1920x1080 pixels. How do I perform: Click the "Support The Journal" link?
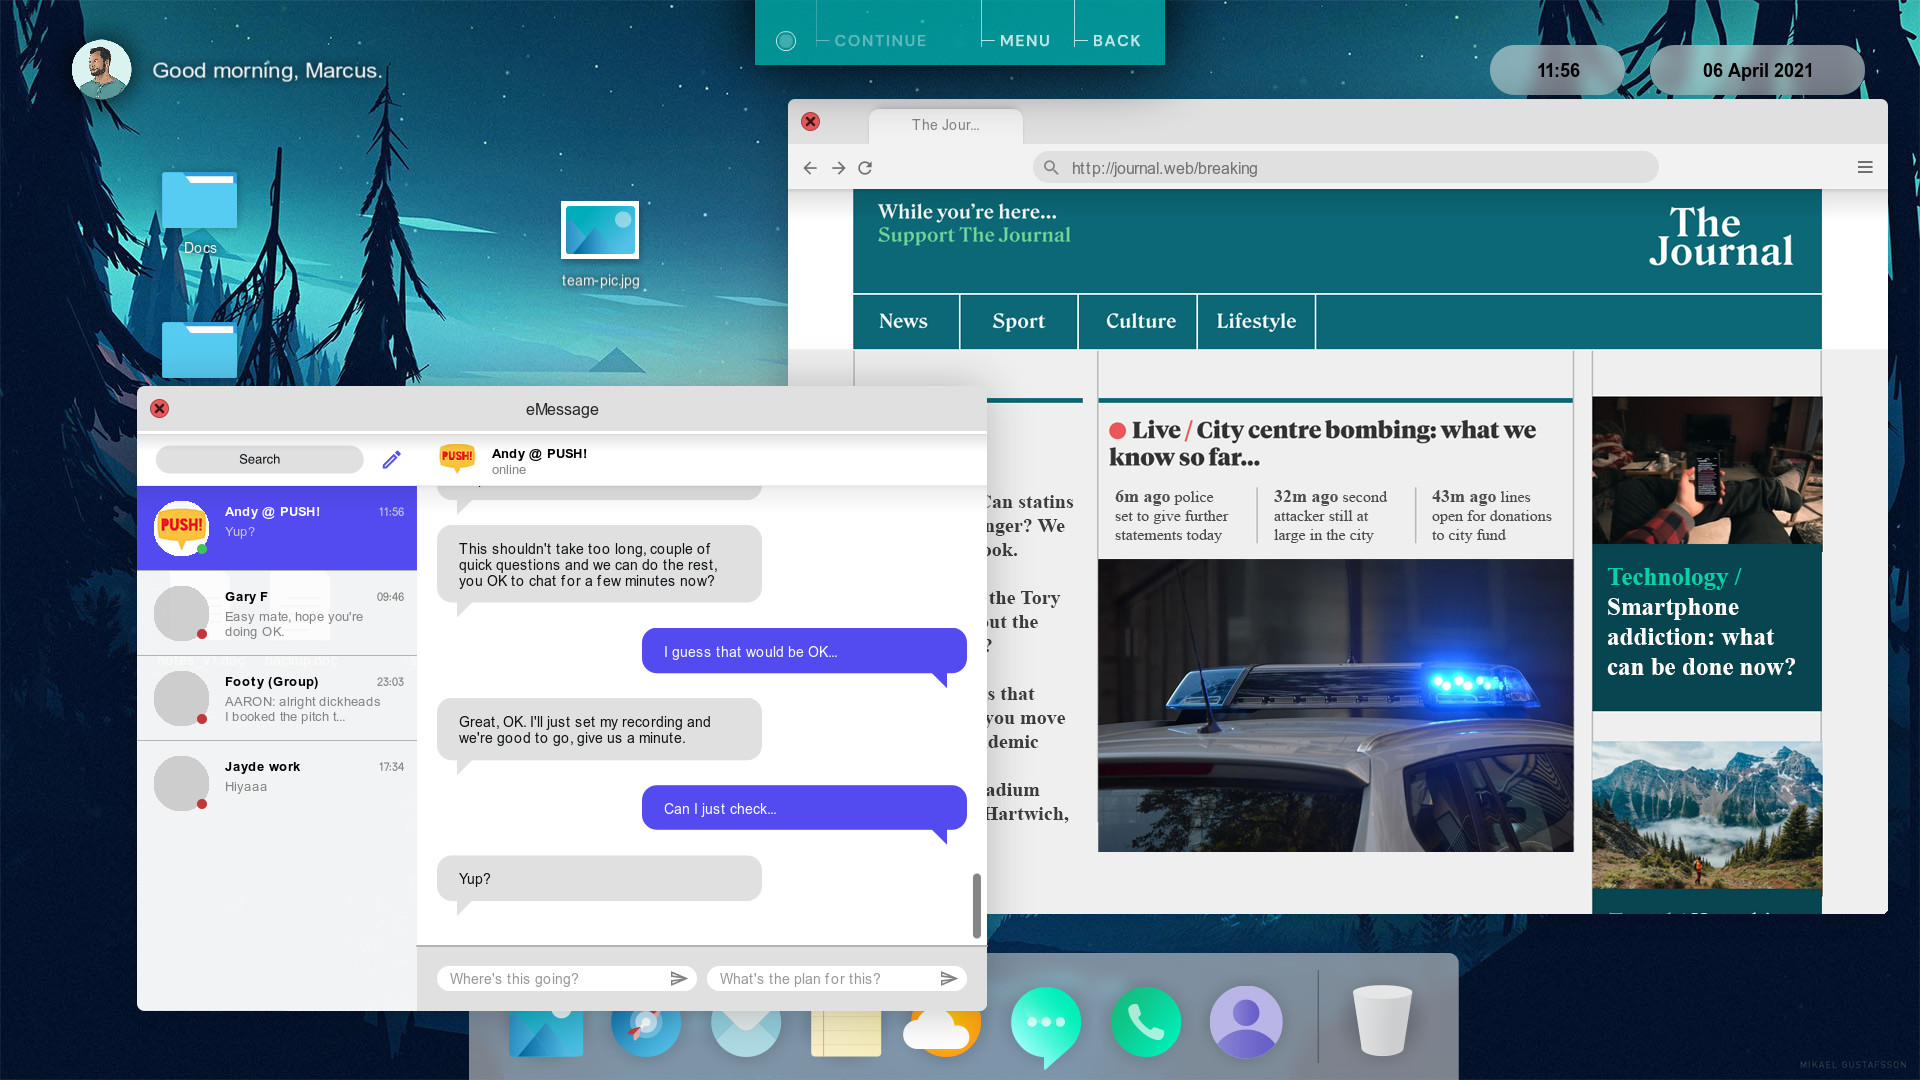(x=973, y=234)
